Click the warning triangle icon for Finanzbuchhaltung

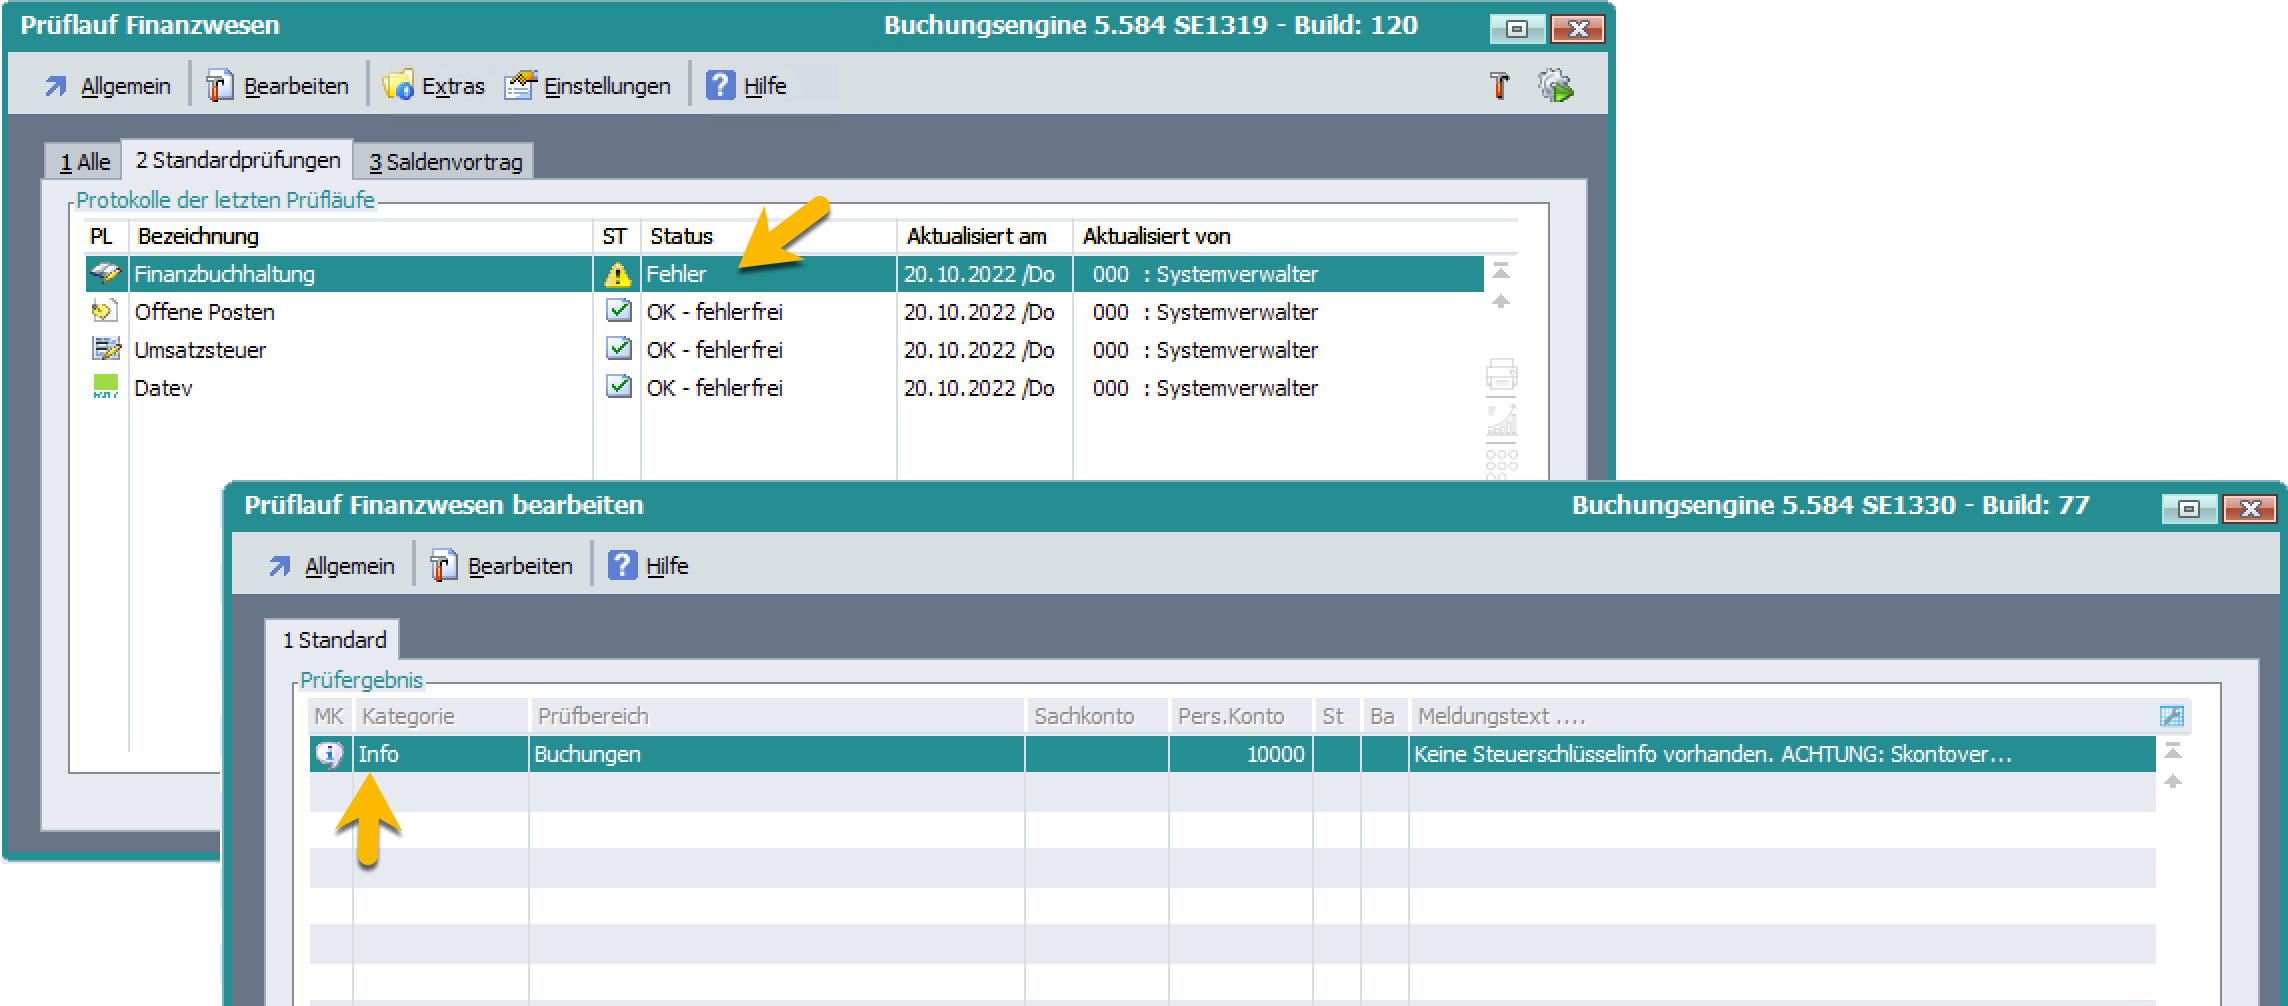click(618, 274)
